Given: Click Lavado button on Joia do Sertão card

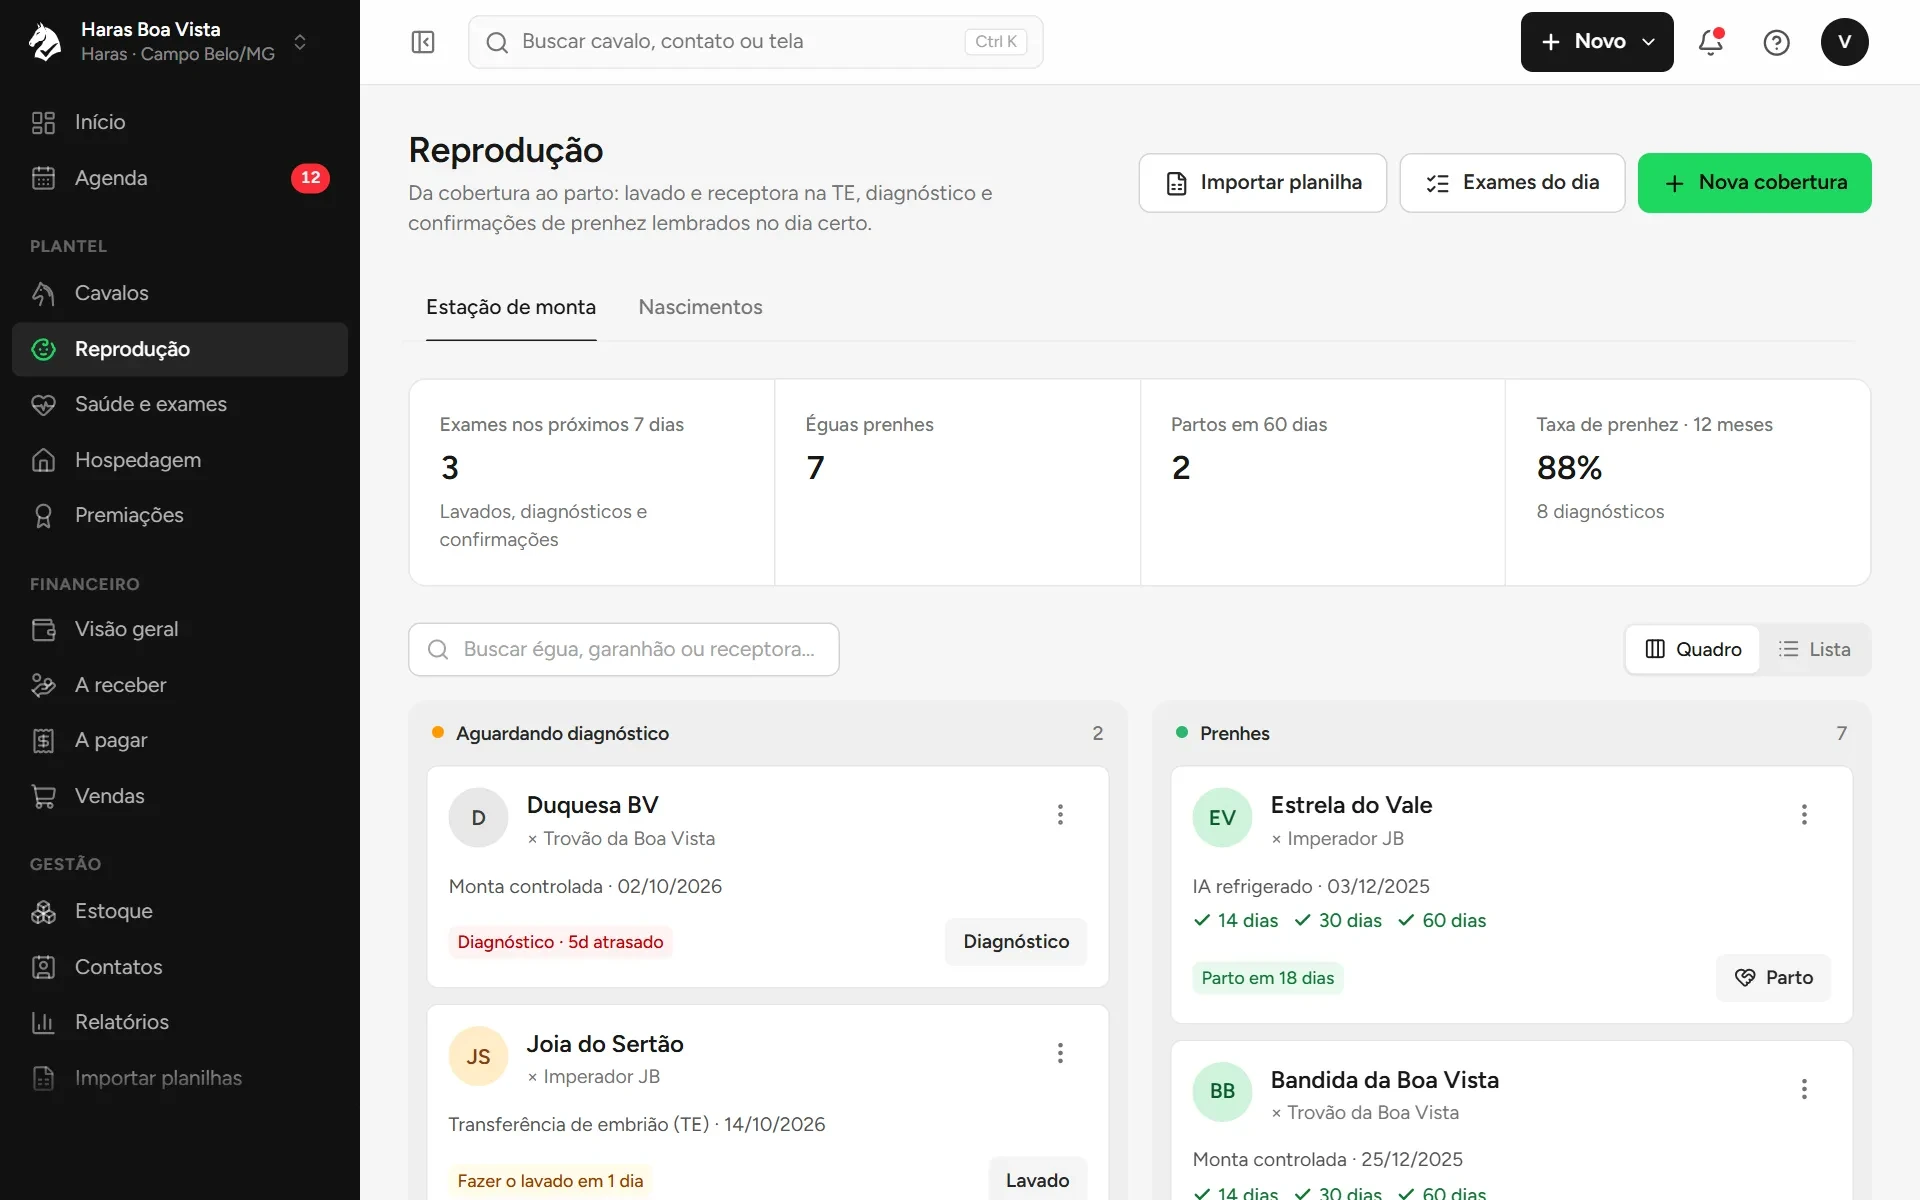Looking at the screenshot, I should (1037, 1179).
